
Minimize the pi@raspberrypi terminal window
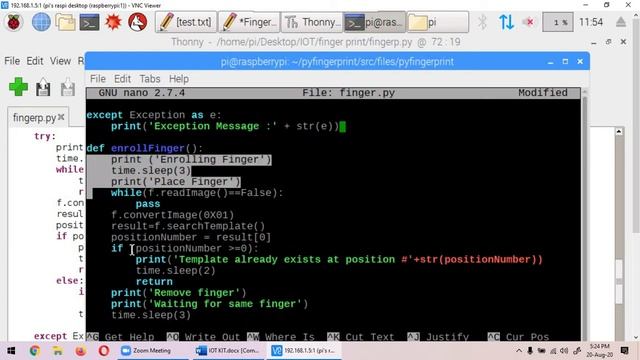[x=551, y=62]
